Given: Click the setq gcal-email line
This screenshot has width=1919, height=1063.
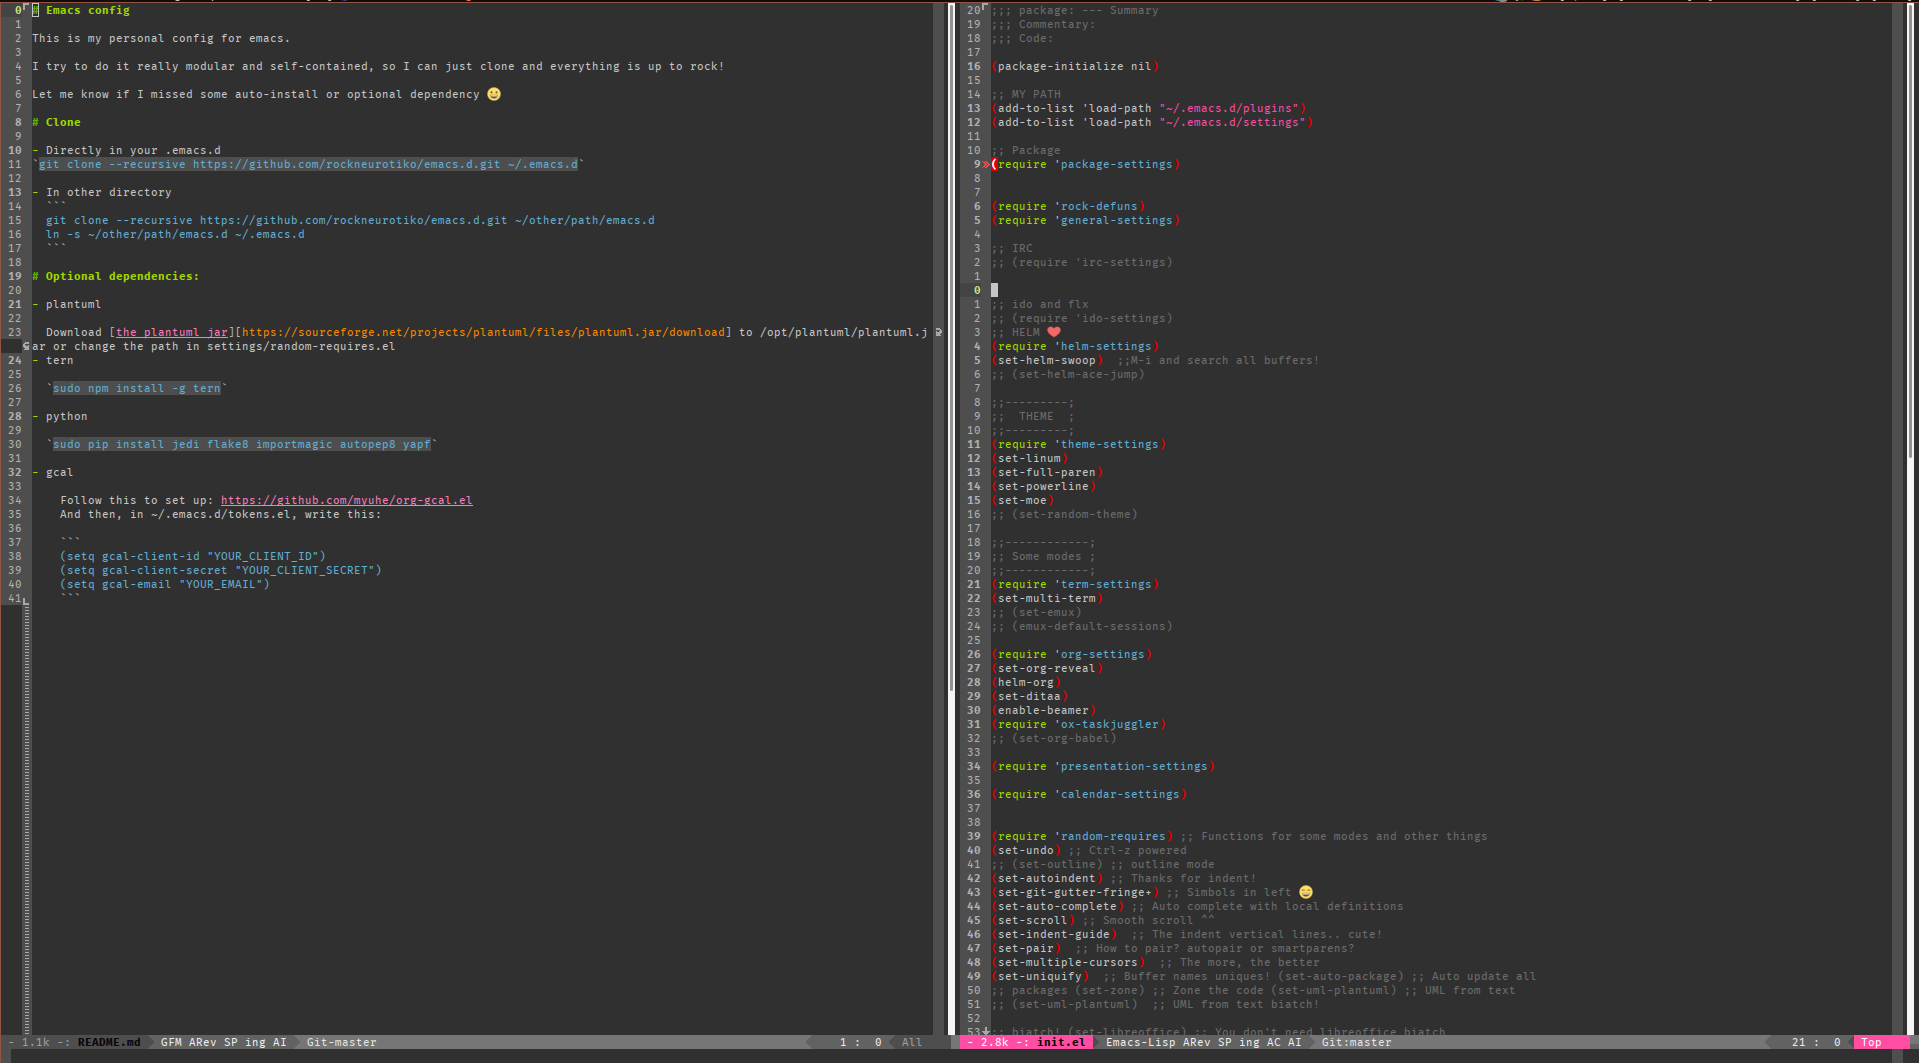Looking at the screenshot, I should (x=165, y=584).
